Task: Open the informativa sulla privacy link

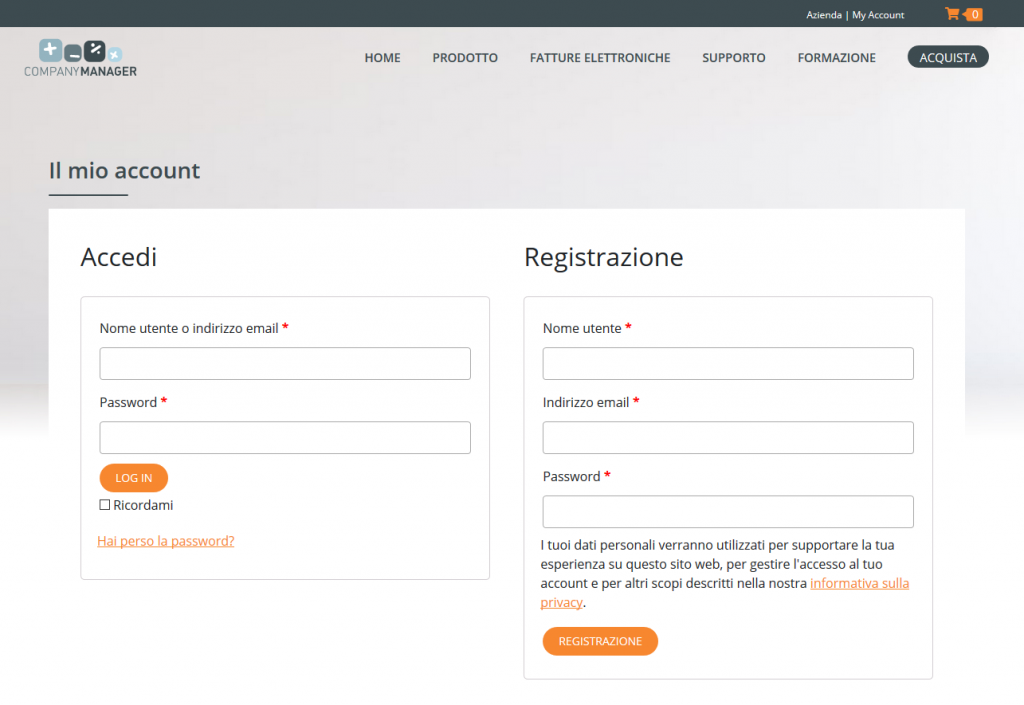Action: click(859, 583)
